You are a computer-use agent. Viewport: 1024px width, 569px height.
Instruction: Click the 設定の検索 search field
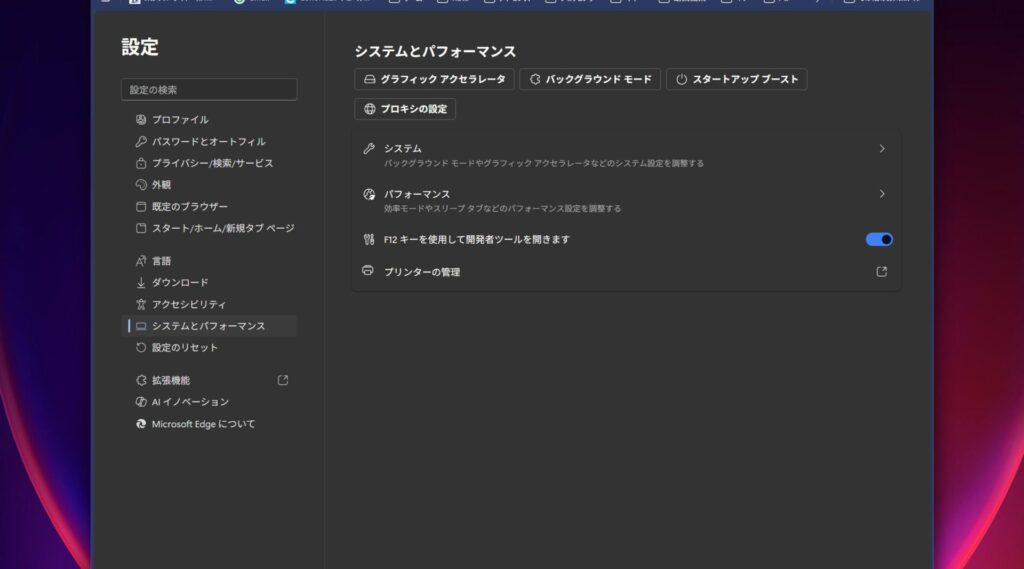point(209,90)
